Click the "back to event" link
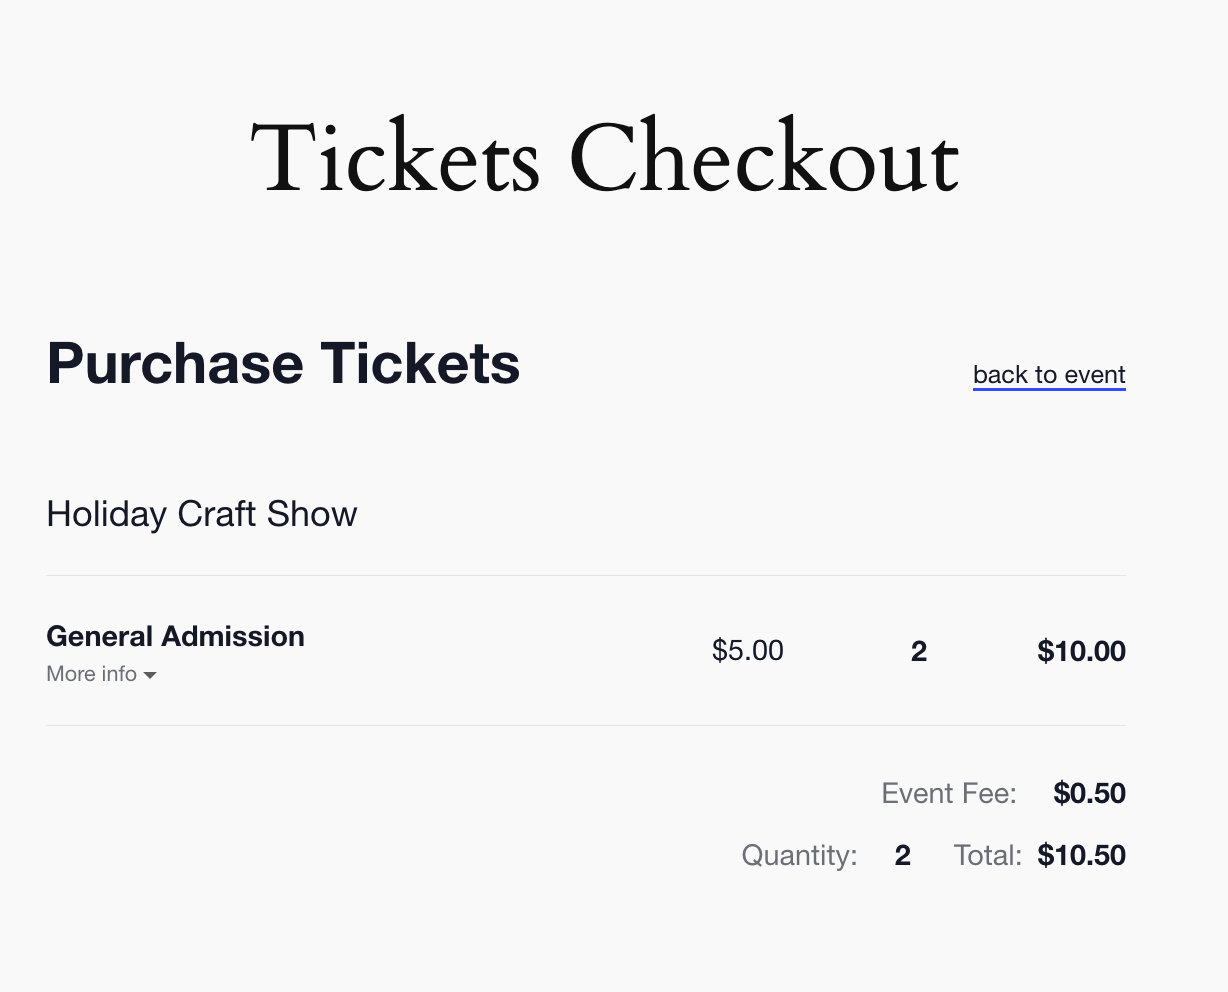 [1049, 374]
